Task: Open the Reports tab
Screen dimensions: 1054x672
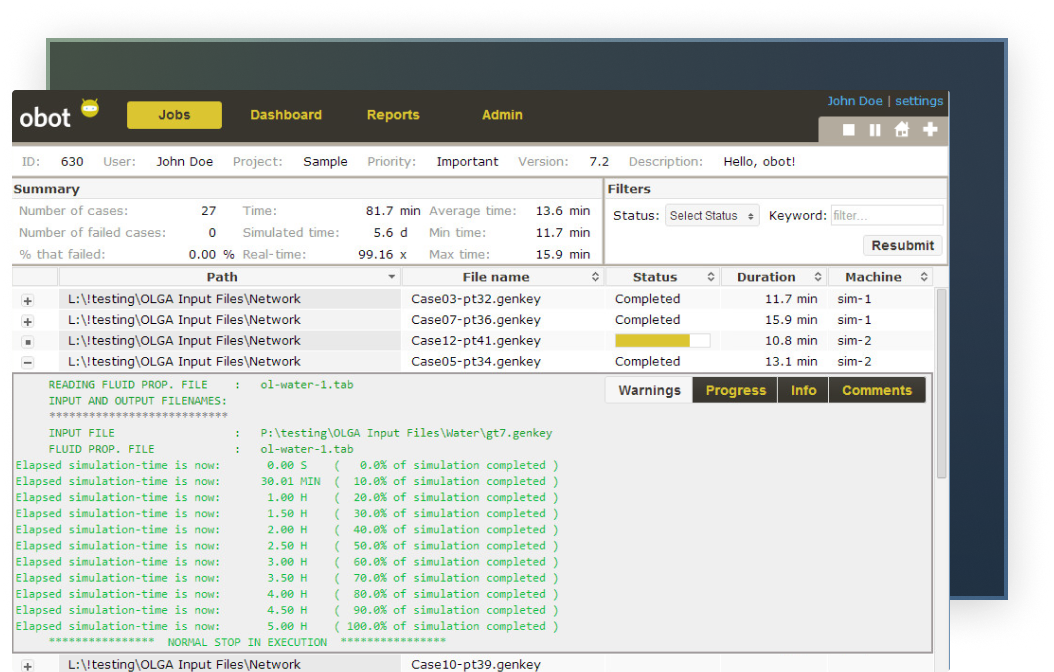Action: (x=393, y=115)
